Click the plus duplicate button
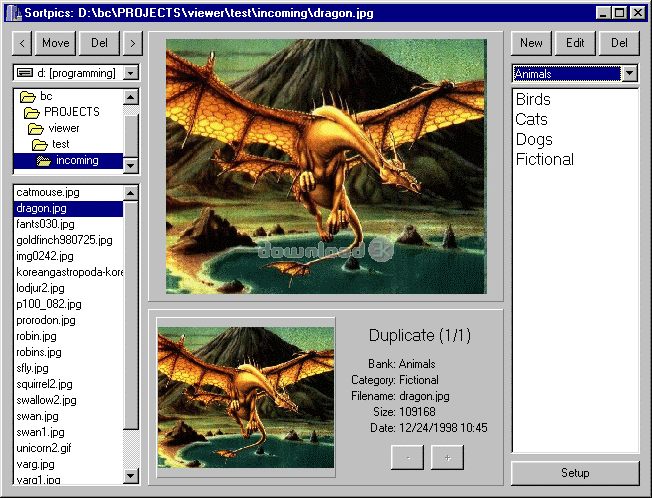The height and width of the screenshot is (498, 652). coord(447,458)
